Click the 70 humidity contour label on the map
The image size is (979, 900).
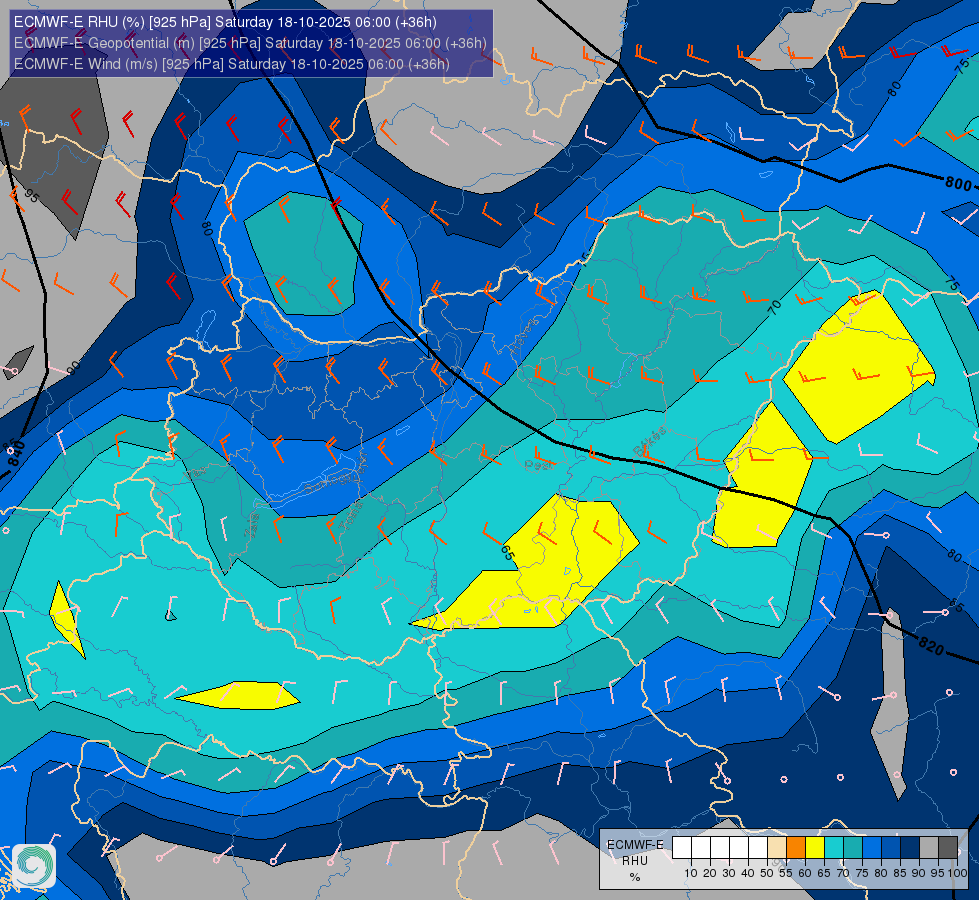(x=774, y=307)
